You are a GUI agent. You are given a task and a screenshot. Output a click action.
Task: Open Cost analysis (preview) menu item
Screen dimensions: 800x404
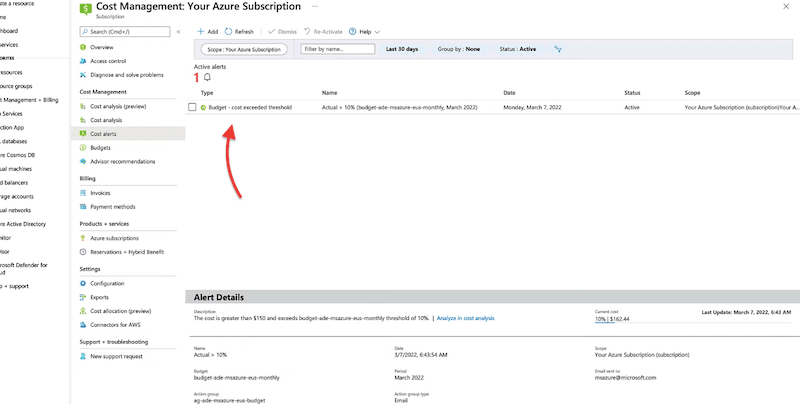118,107
